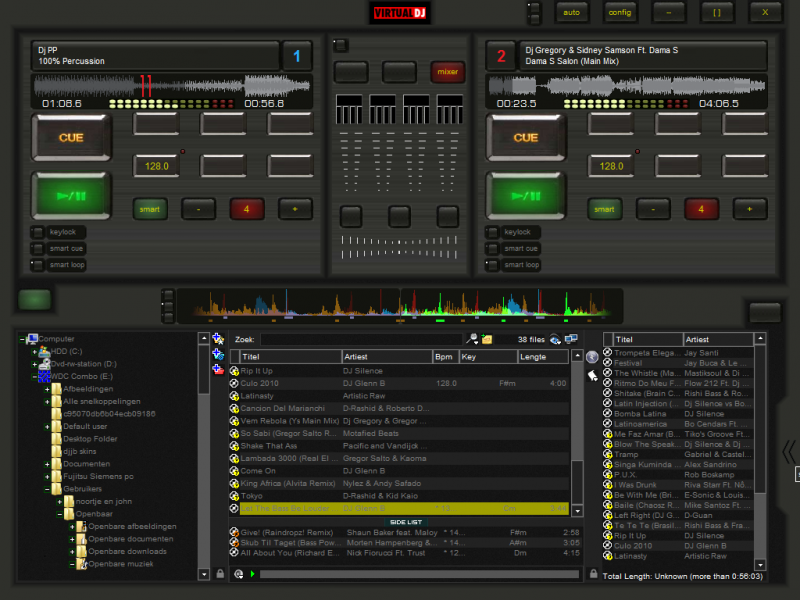Click the lock icon below the folder tree

[220, 573]
